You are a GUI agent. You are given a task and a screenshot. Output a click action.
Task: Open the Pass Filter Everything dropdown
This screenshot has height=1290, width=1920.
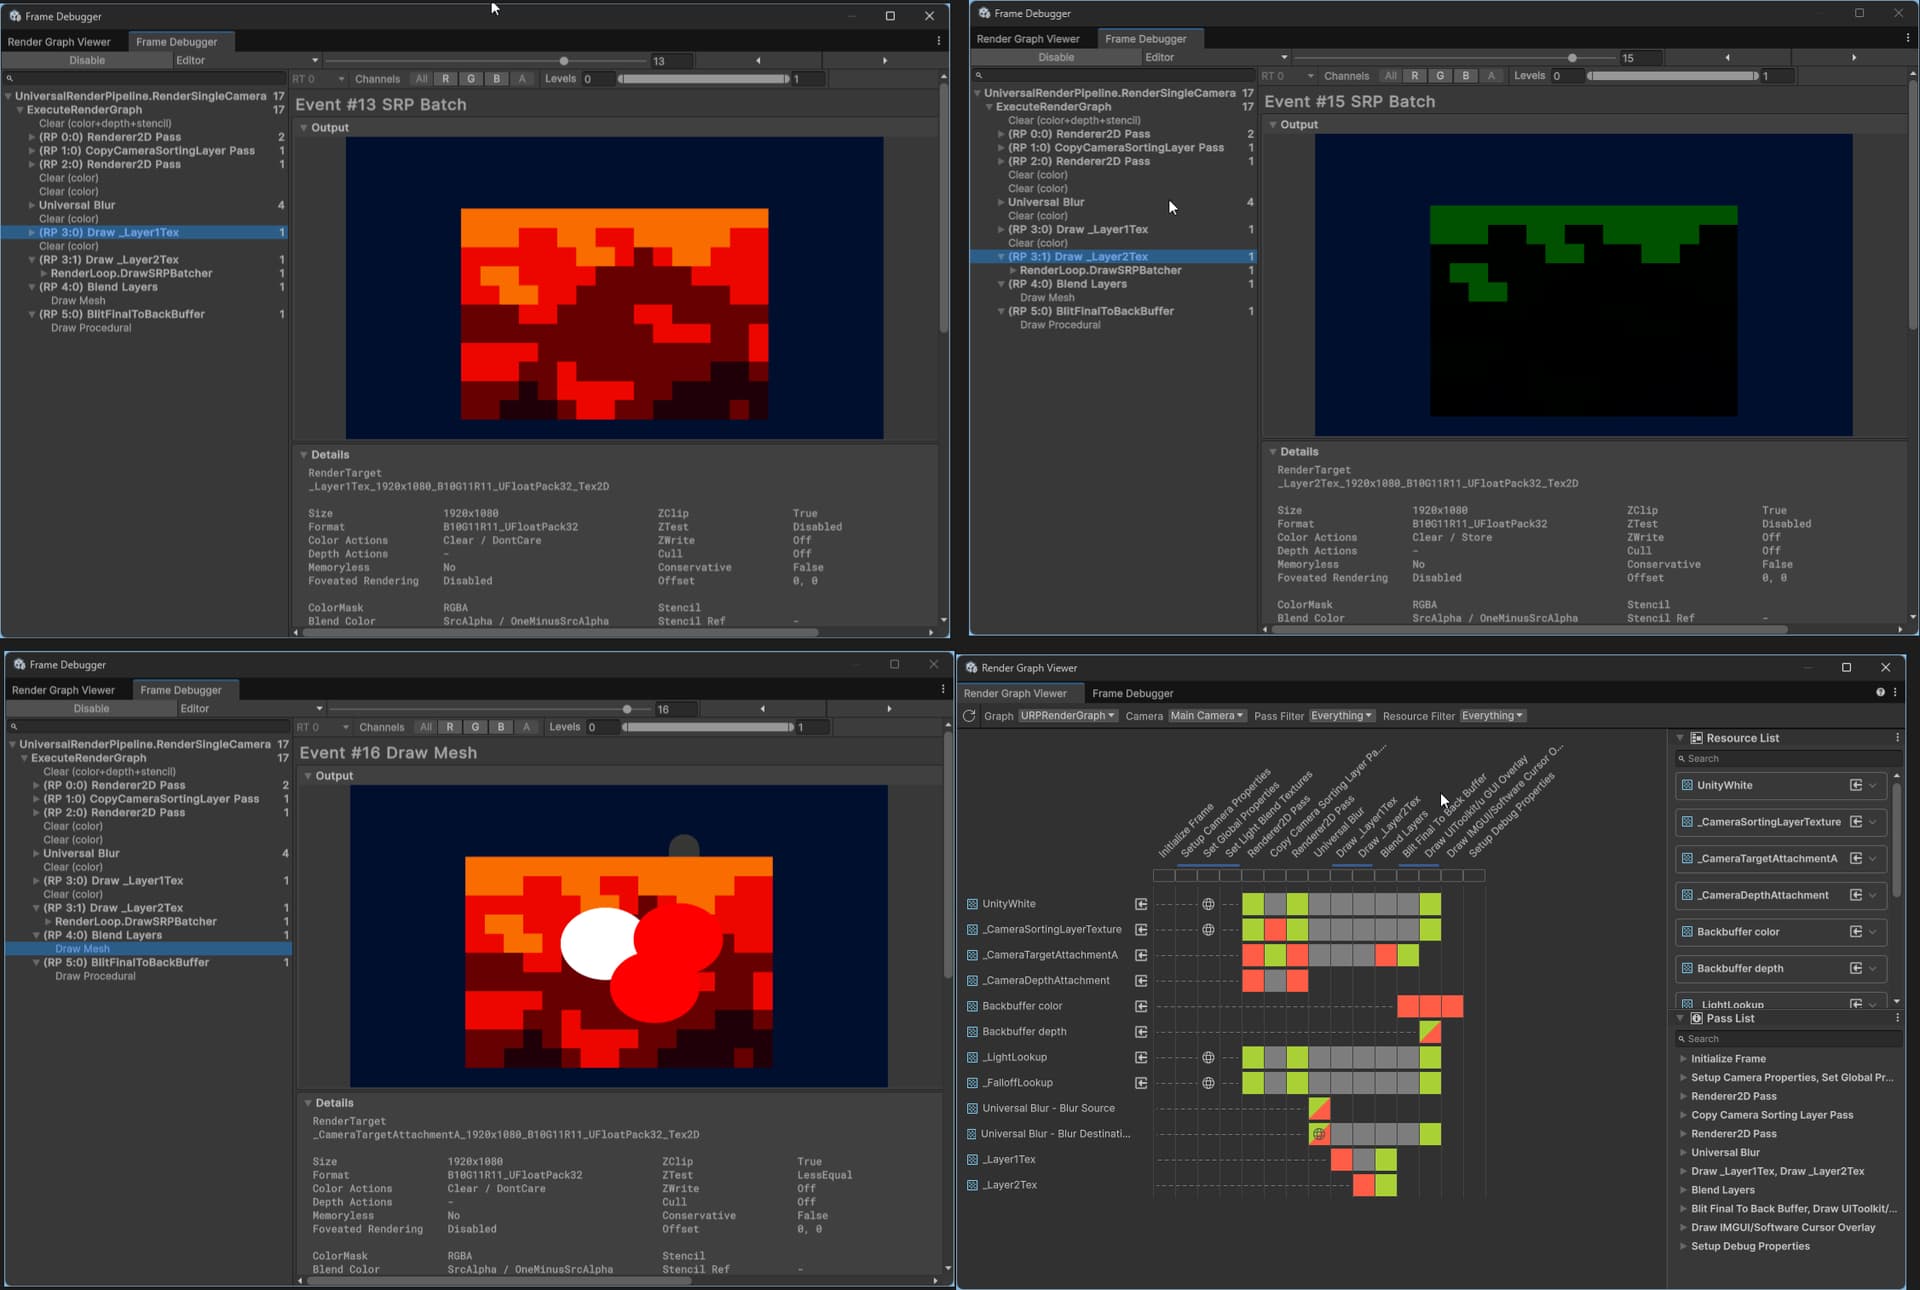1341,716
